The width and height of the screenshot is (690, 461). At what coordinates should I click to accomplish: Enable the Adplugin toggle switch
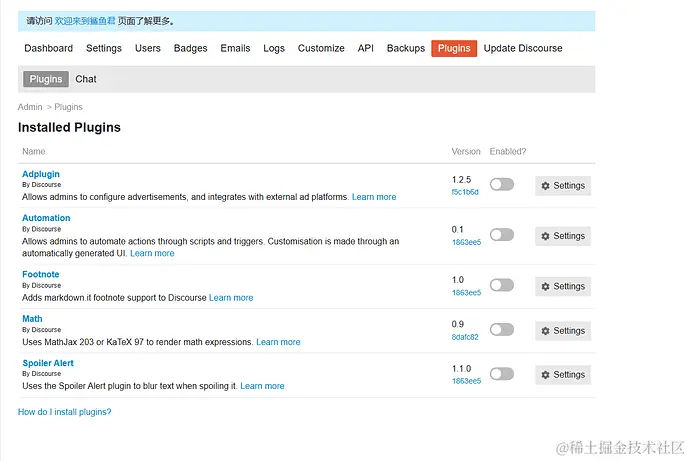[x=502, y=184]
